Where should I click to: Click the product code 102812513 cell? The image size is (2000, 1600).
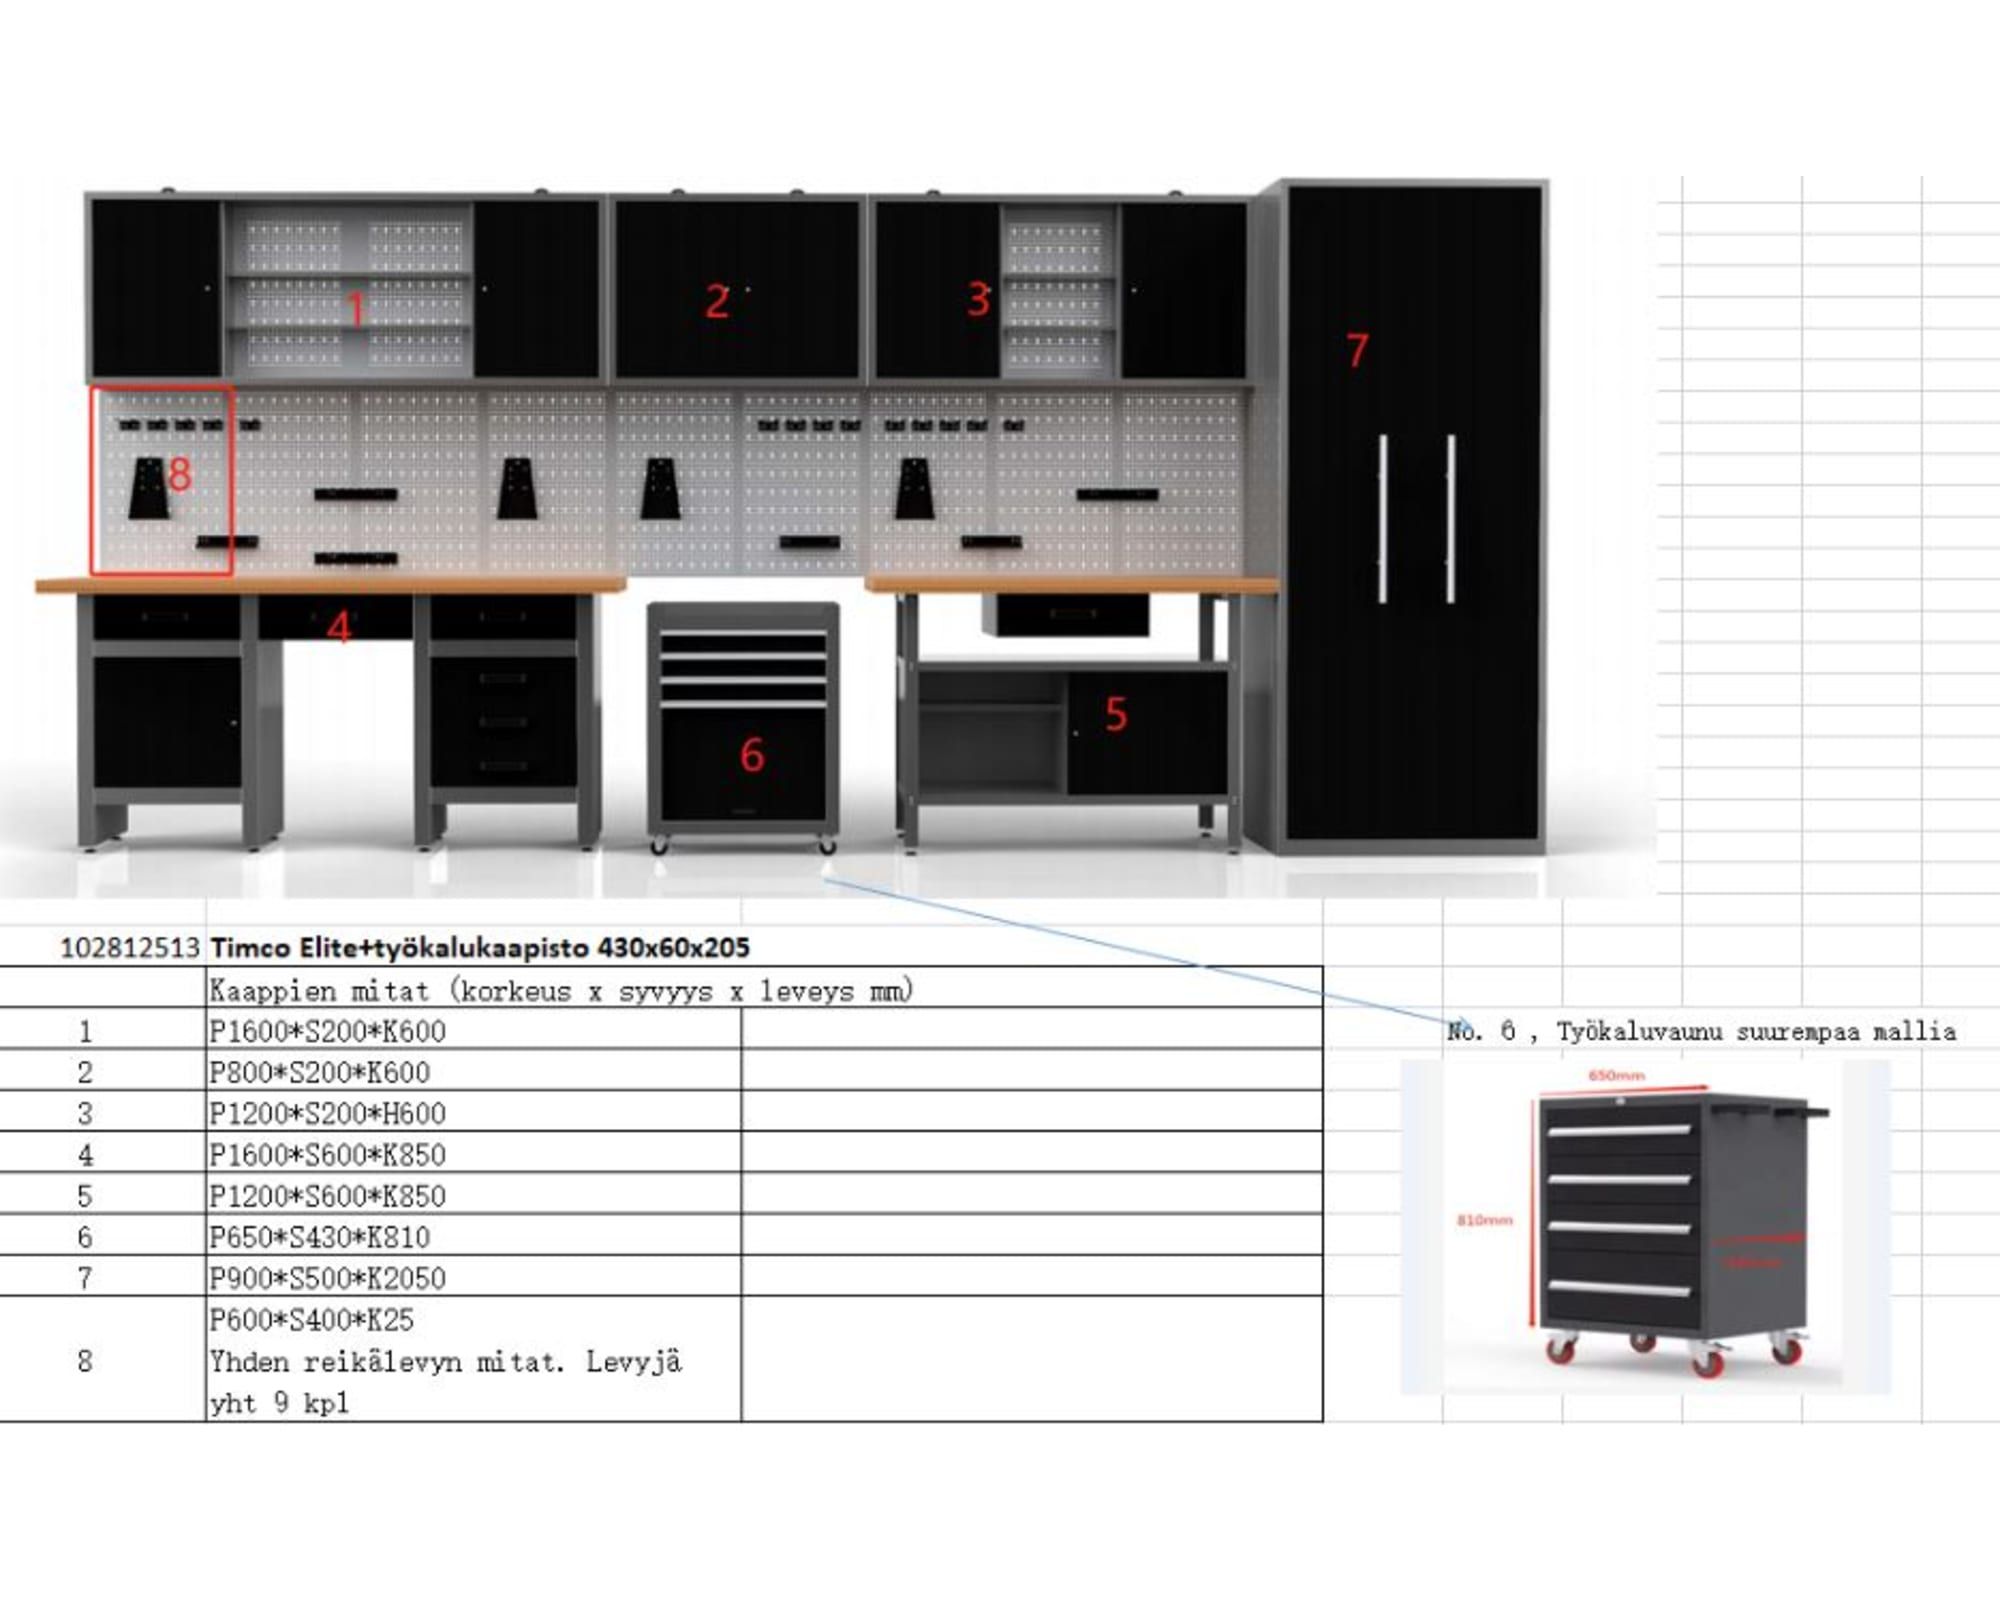click(130, 948)
